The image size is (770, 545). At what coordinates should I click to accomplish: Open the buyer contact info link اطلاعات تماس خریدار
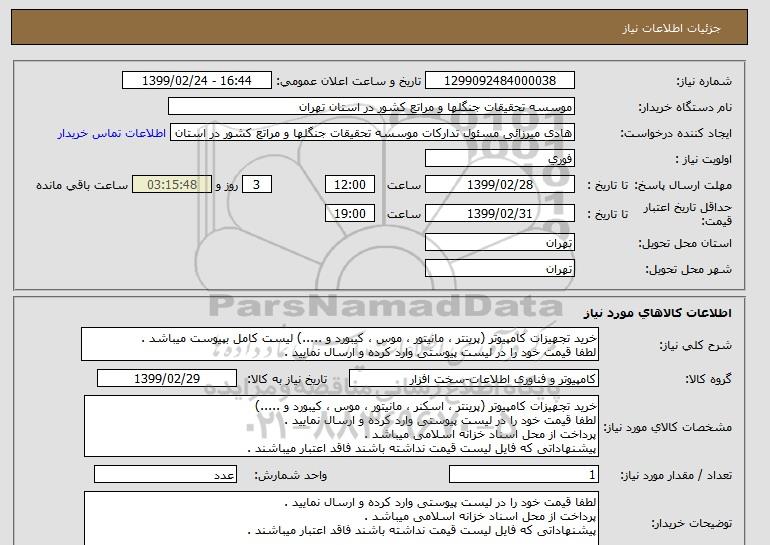(111, 134)
